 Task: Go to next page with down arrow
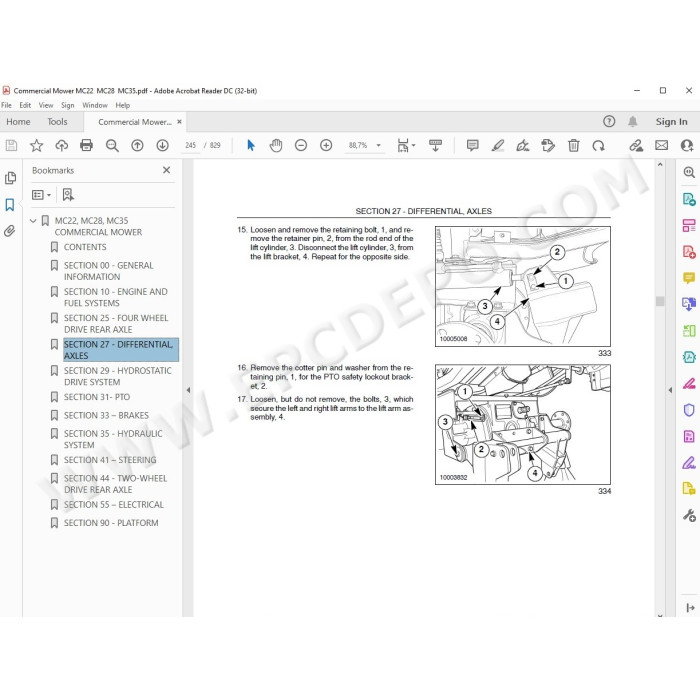coord(162,145)
